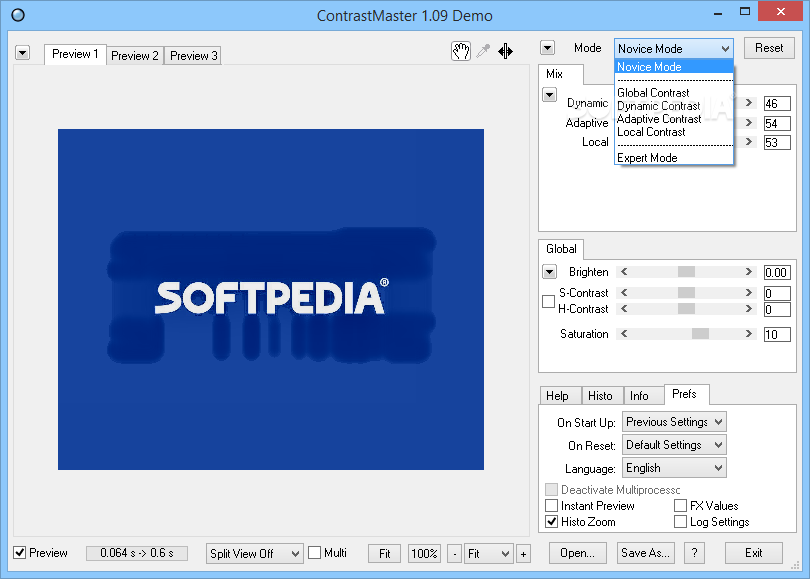This screenshot has width=810, height=579.
Task: Choose Expert Mode option
Action: pyautogui.click(x=674, y=158)
